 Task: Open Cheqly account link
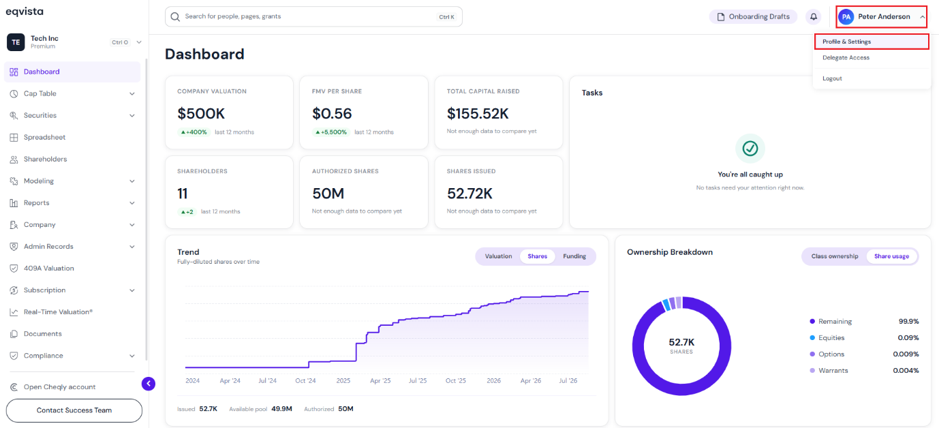(59, 387)
